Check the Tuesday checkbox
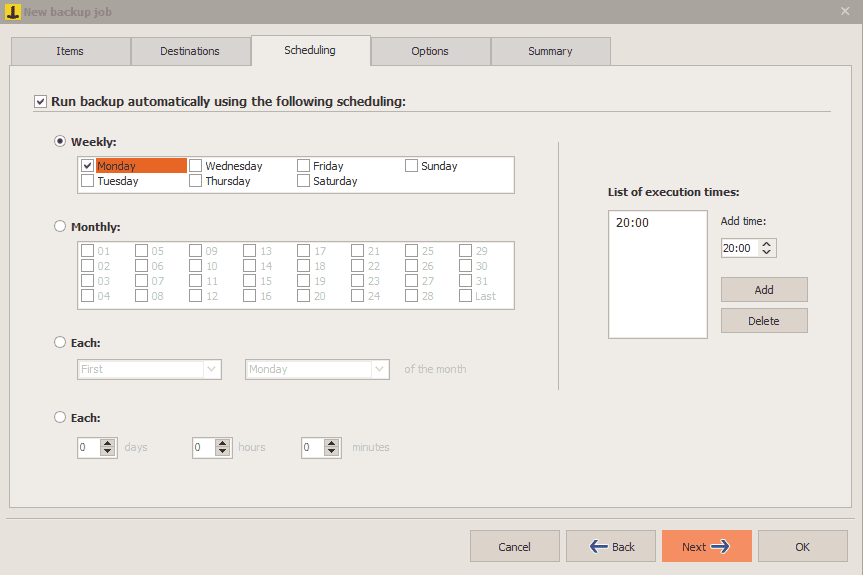 [87, 180]
